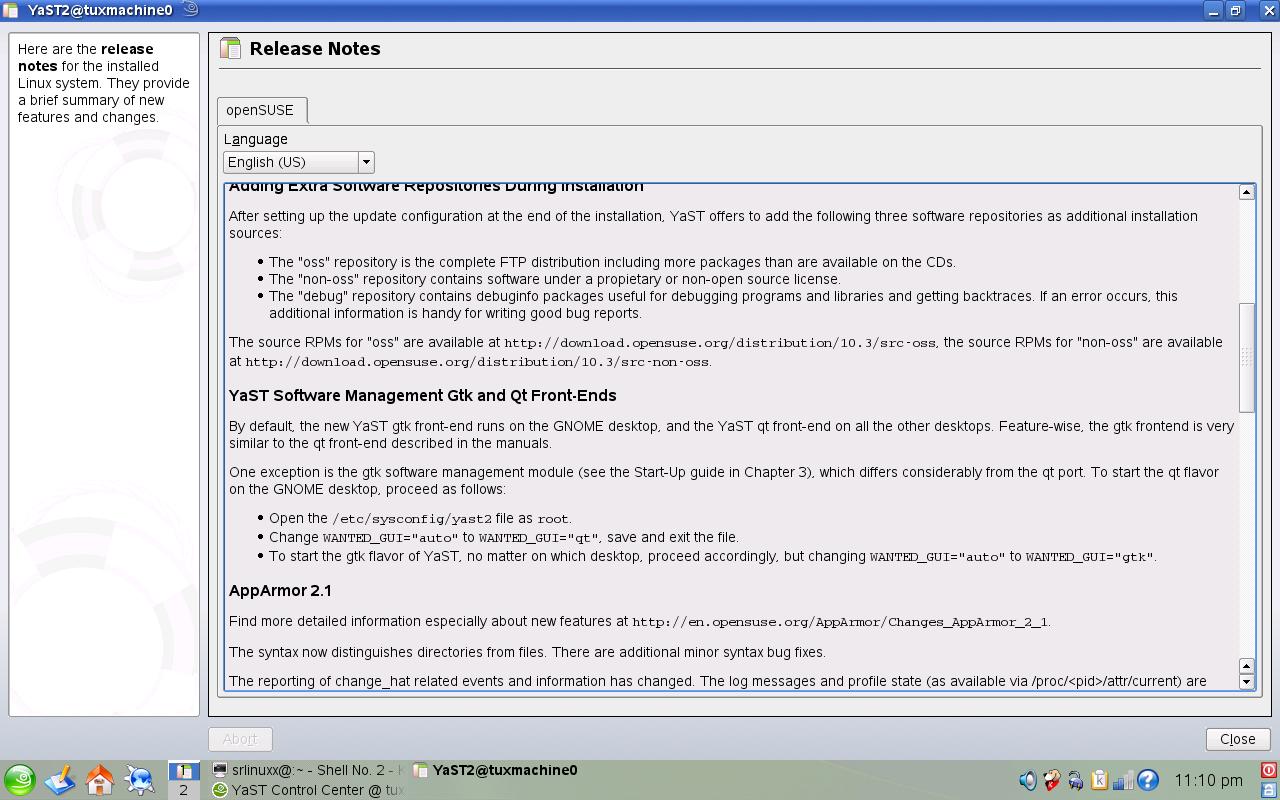Click the 11:10 pm clock
Viewport: 1280px width, 800px height.
1209,780
